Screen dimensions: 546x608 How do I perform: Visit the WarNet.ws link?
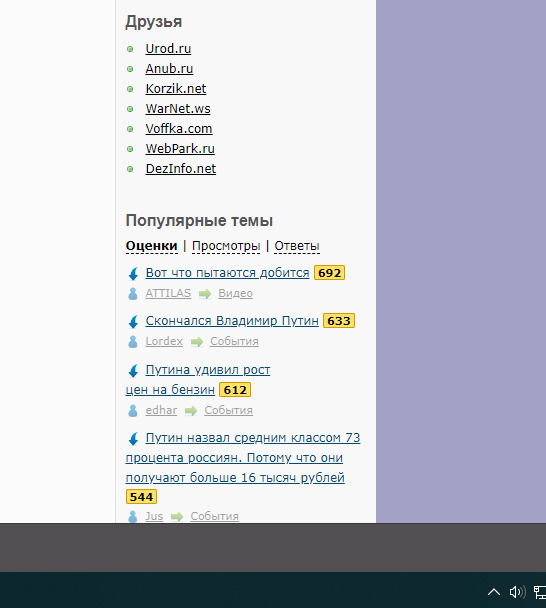(178, 109)
